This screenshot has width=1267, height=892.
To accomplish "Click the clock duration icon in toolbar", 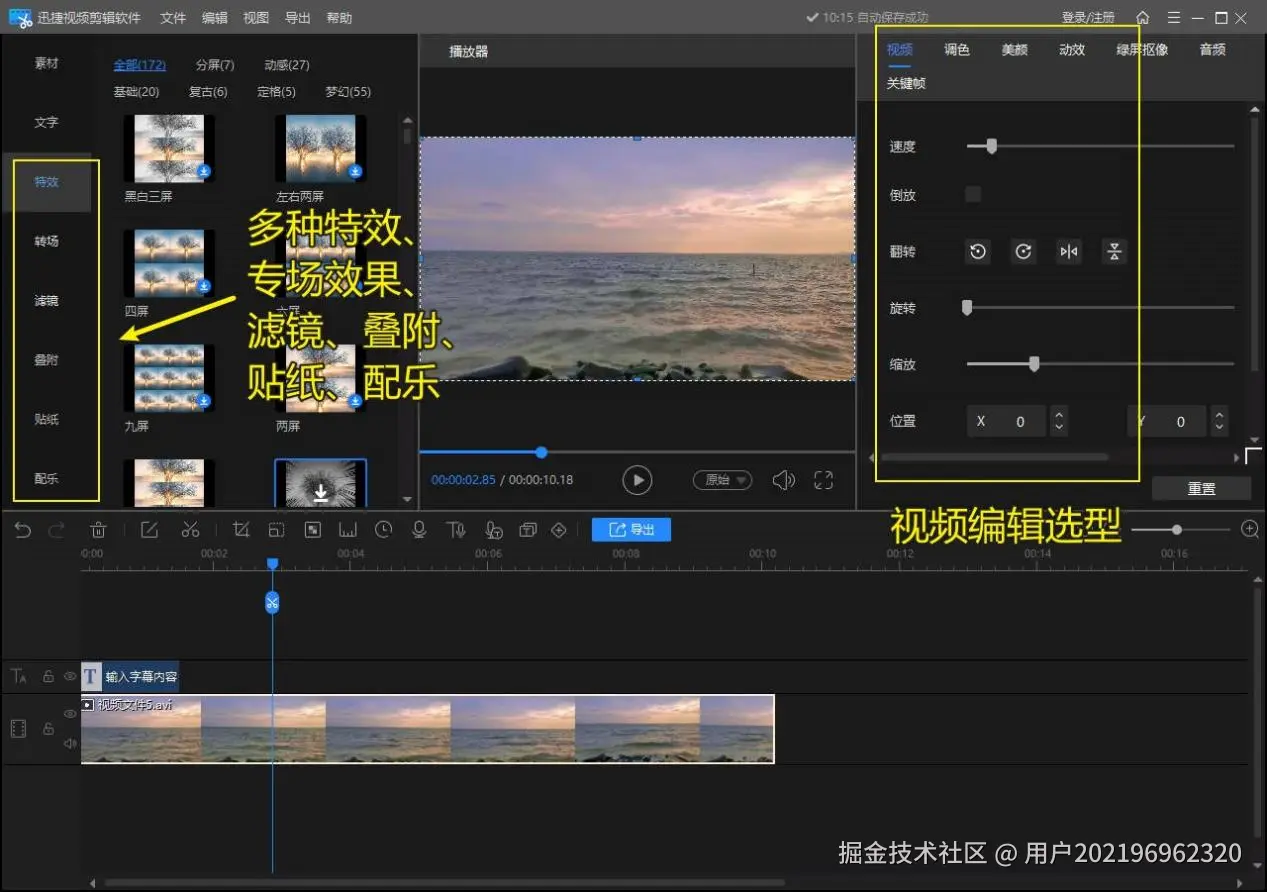I will pos(384,530).
